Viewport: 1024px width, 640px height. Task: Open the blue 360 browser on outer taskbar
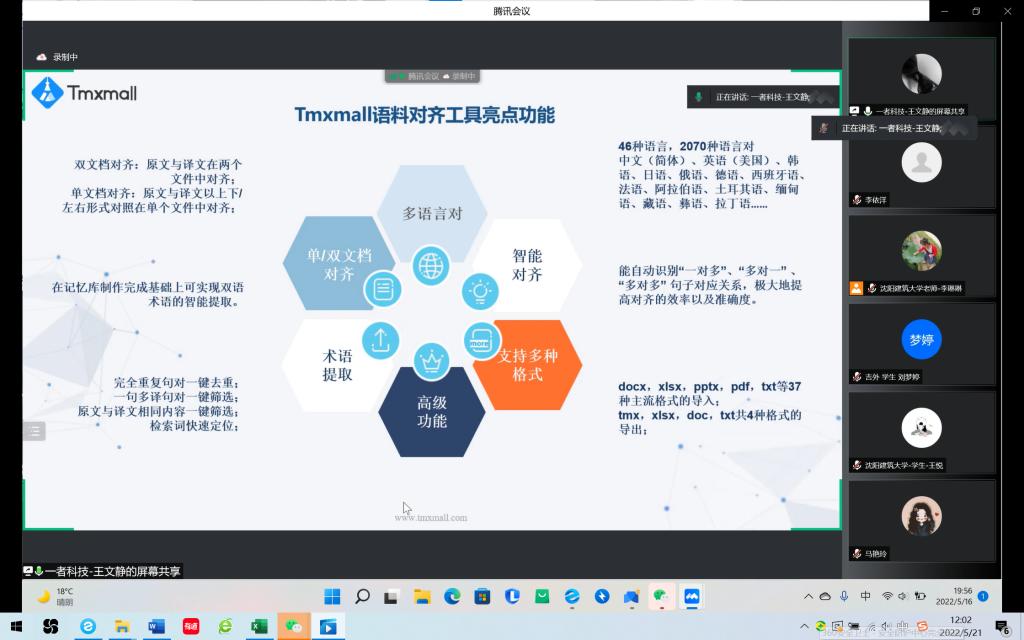click(x=88, y=627)
